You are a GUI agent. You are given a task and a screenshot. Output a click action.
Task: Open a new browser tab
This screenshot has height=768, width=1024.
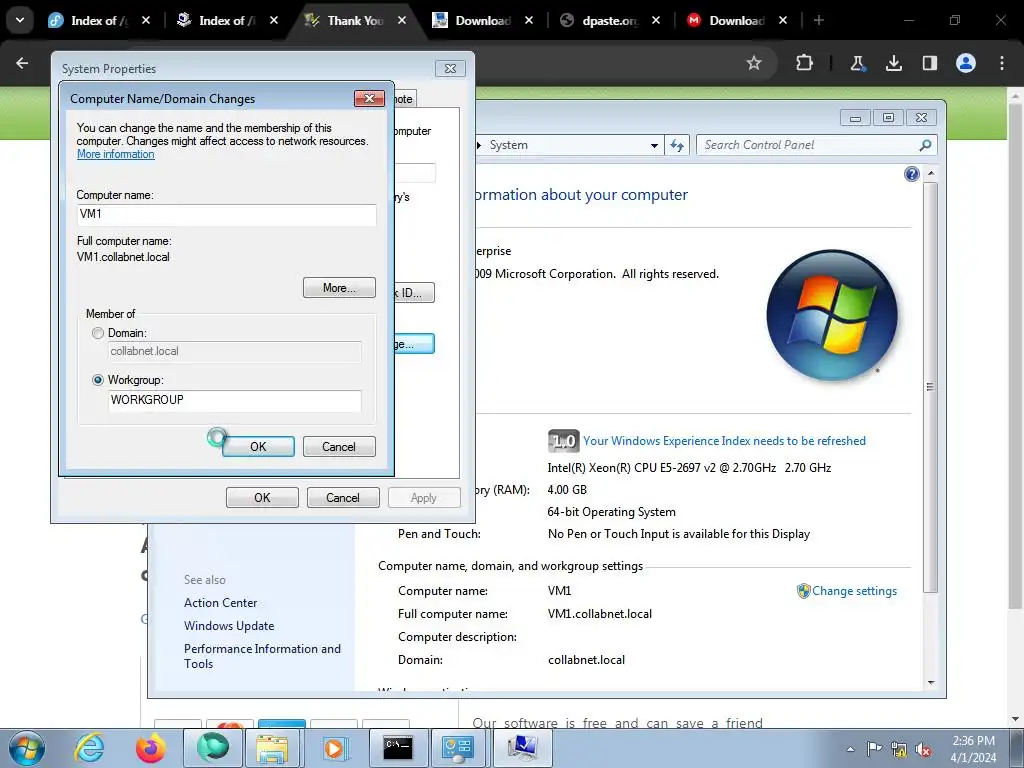818,20
